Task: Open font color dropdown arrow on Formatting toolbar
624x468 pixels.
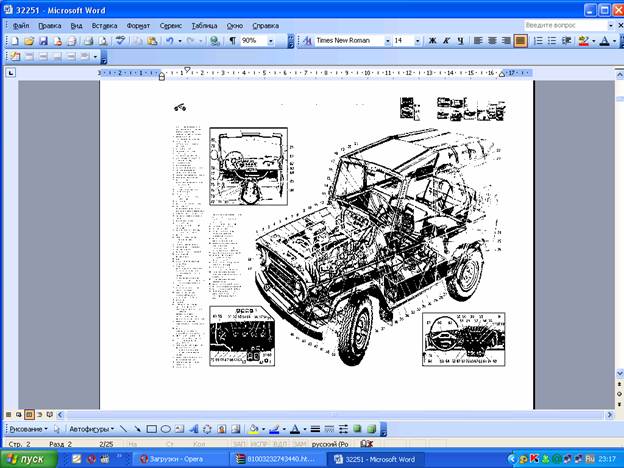Action: pos(614,41)
